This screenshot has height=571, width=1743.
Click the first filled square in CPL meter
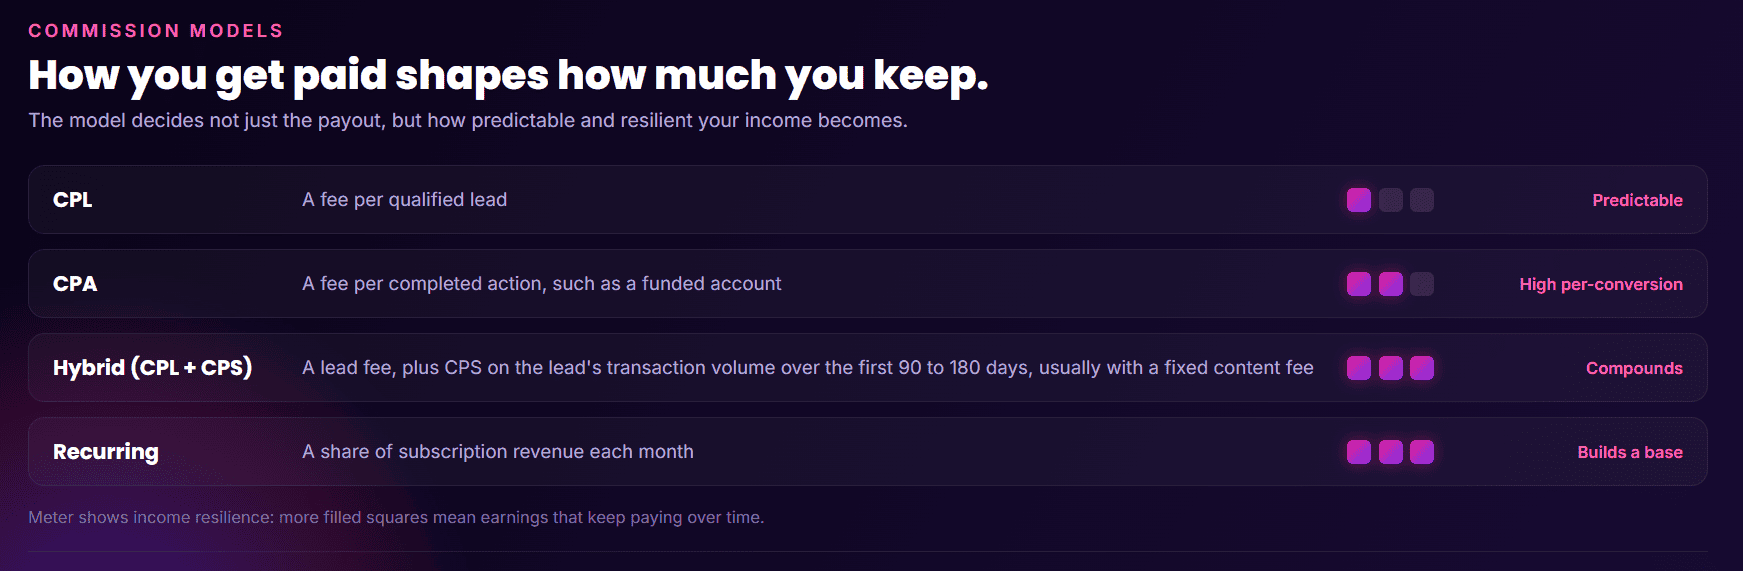[x=1358, y=200]
